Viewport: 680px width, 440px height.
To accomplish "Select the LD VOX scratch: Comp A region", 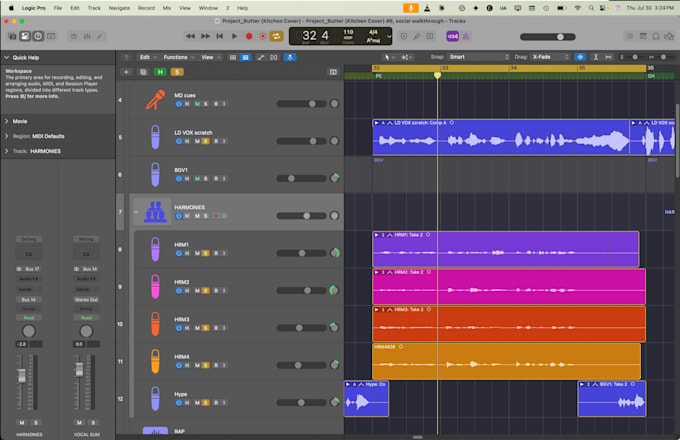I will click(501, 137).
